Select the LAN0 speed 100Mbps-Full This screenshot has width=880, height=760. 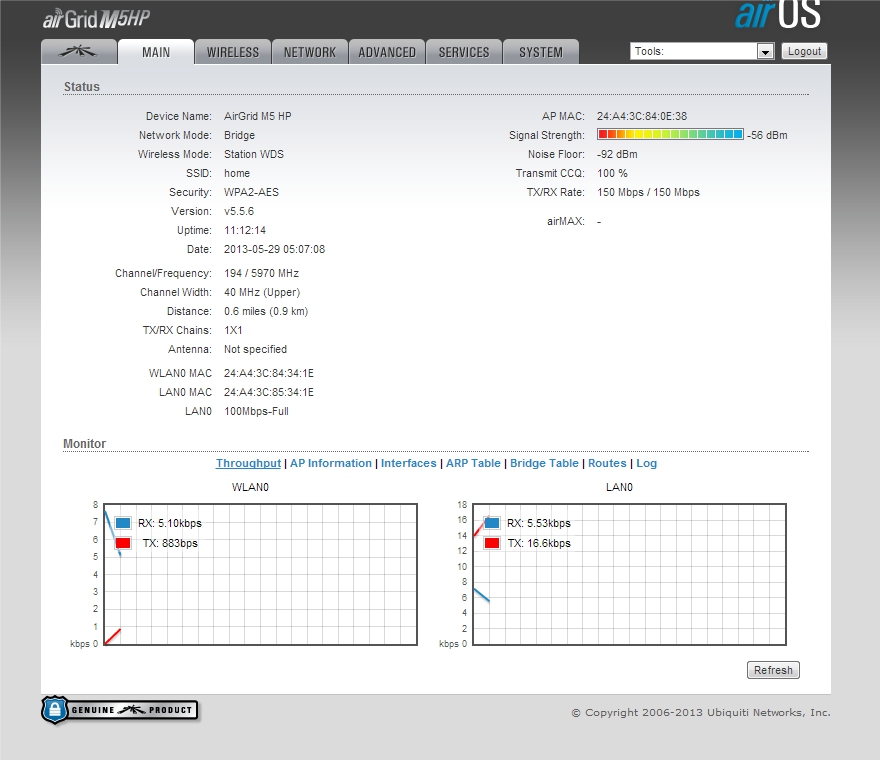(x=256, y=411)
